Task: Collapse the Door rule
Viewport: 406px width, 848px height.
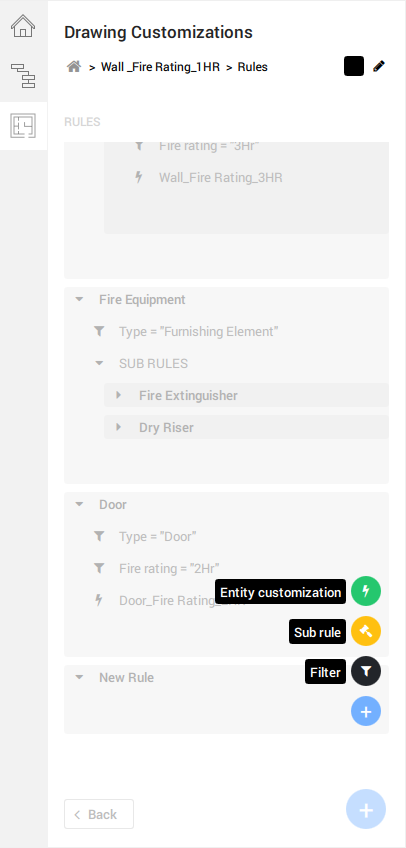Action: pyautogui.click(x=79, y=504)
